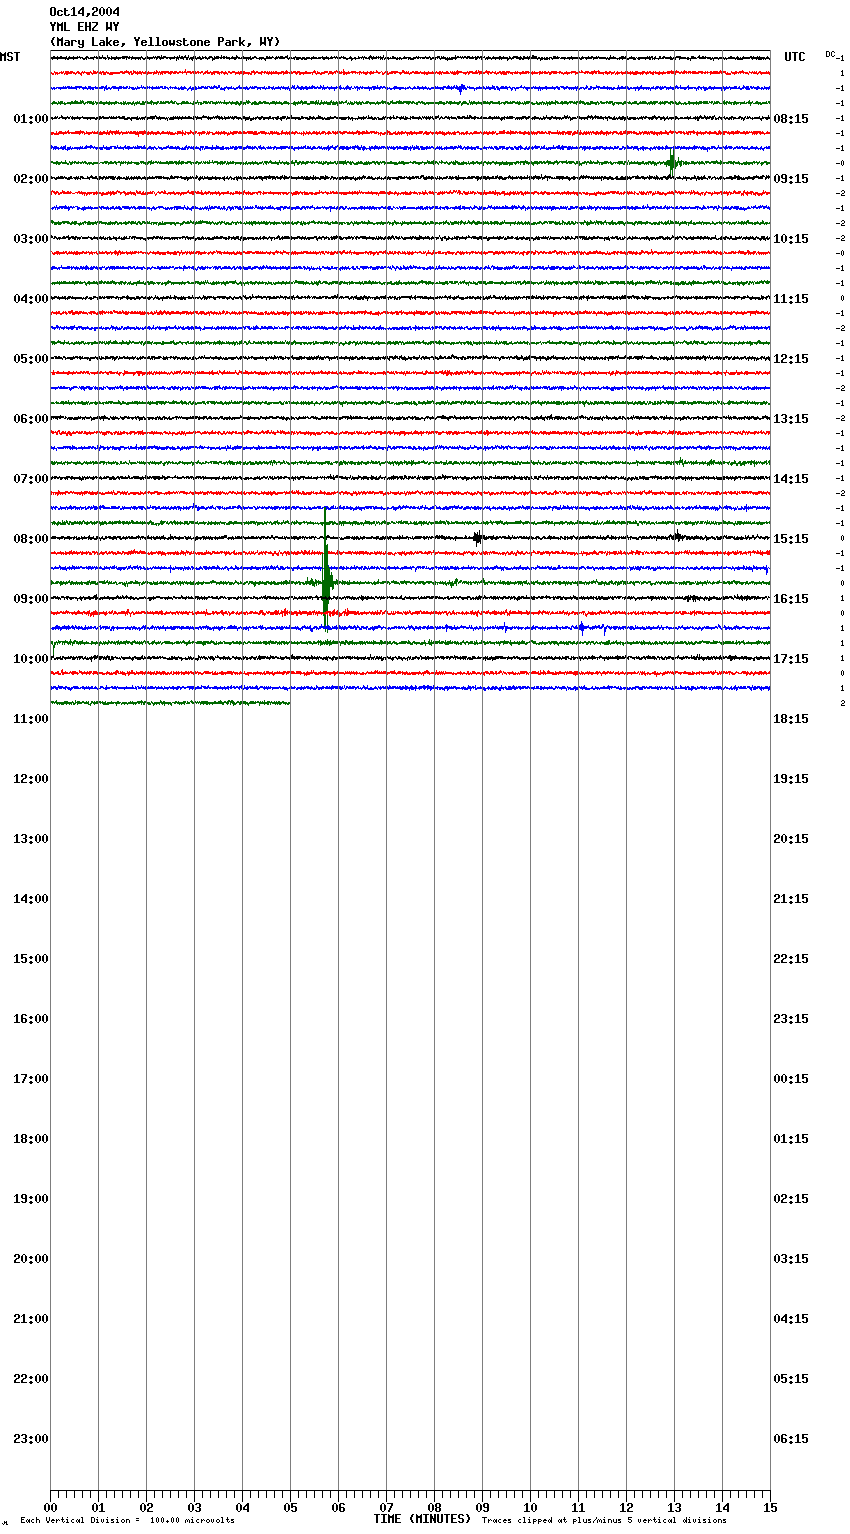Click the 18:15 UTC time label
This screenshot has width=850, height=1534.
tap(791, 719)
